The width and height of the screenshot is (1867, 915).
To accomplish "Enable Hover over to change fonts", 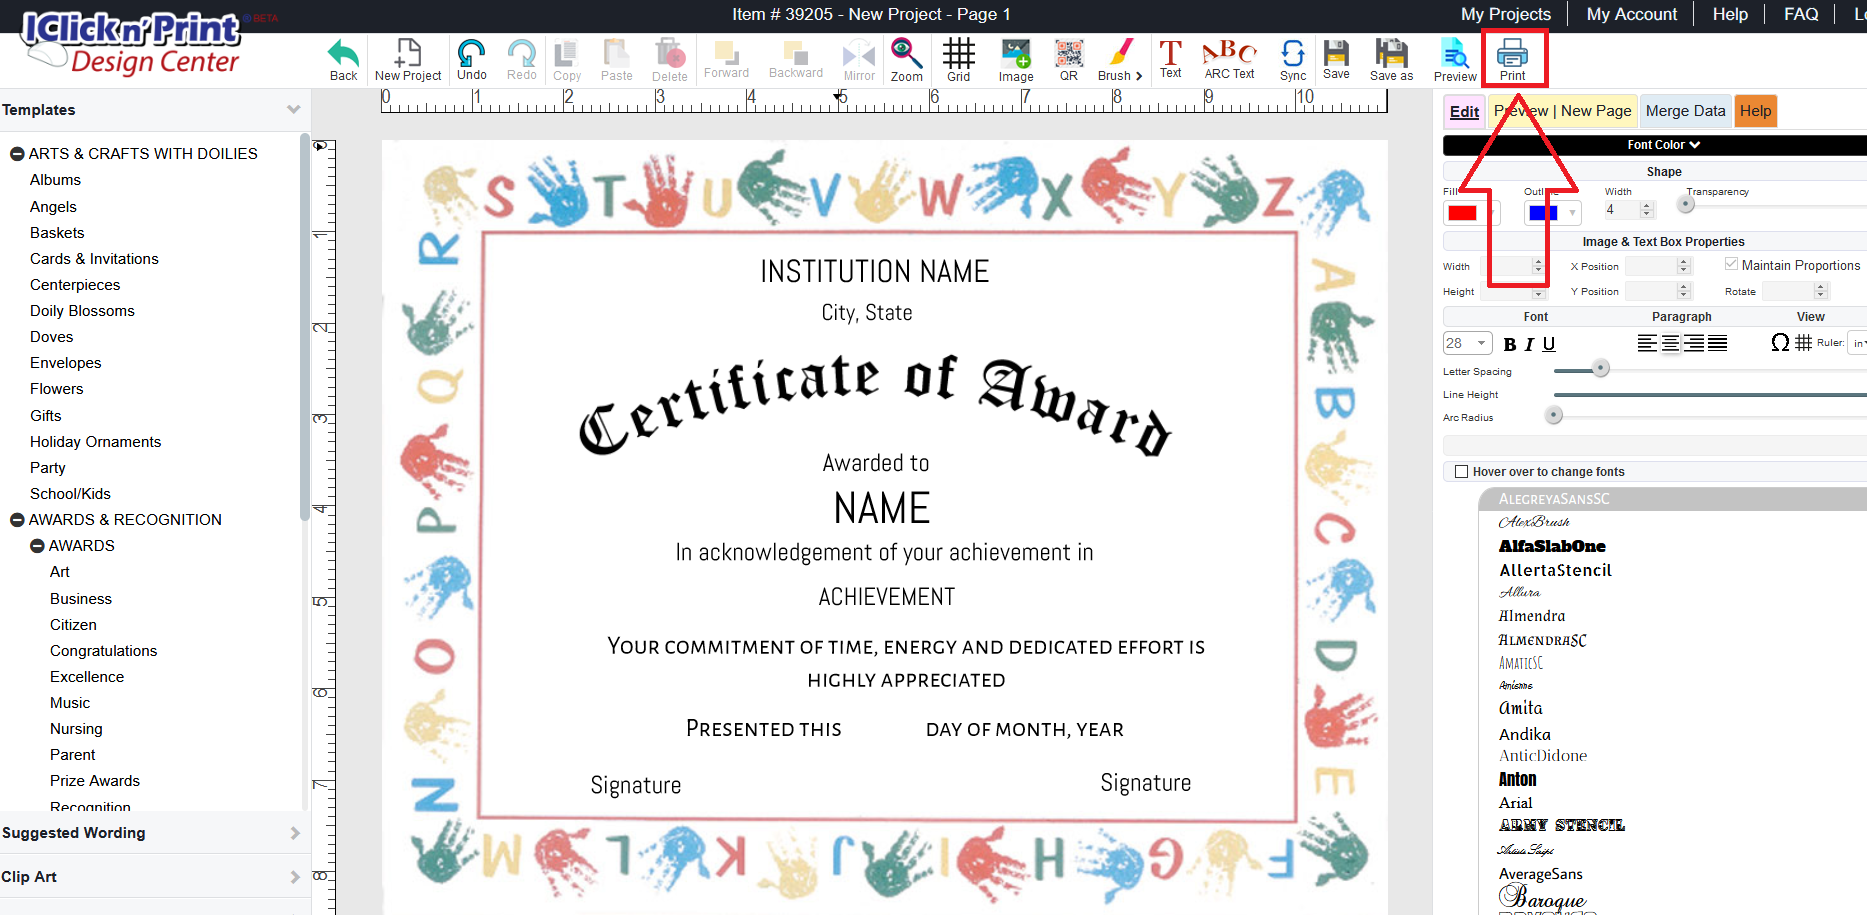I will (1461, 472).
